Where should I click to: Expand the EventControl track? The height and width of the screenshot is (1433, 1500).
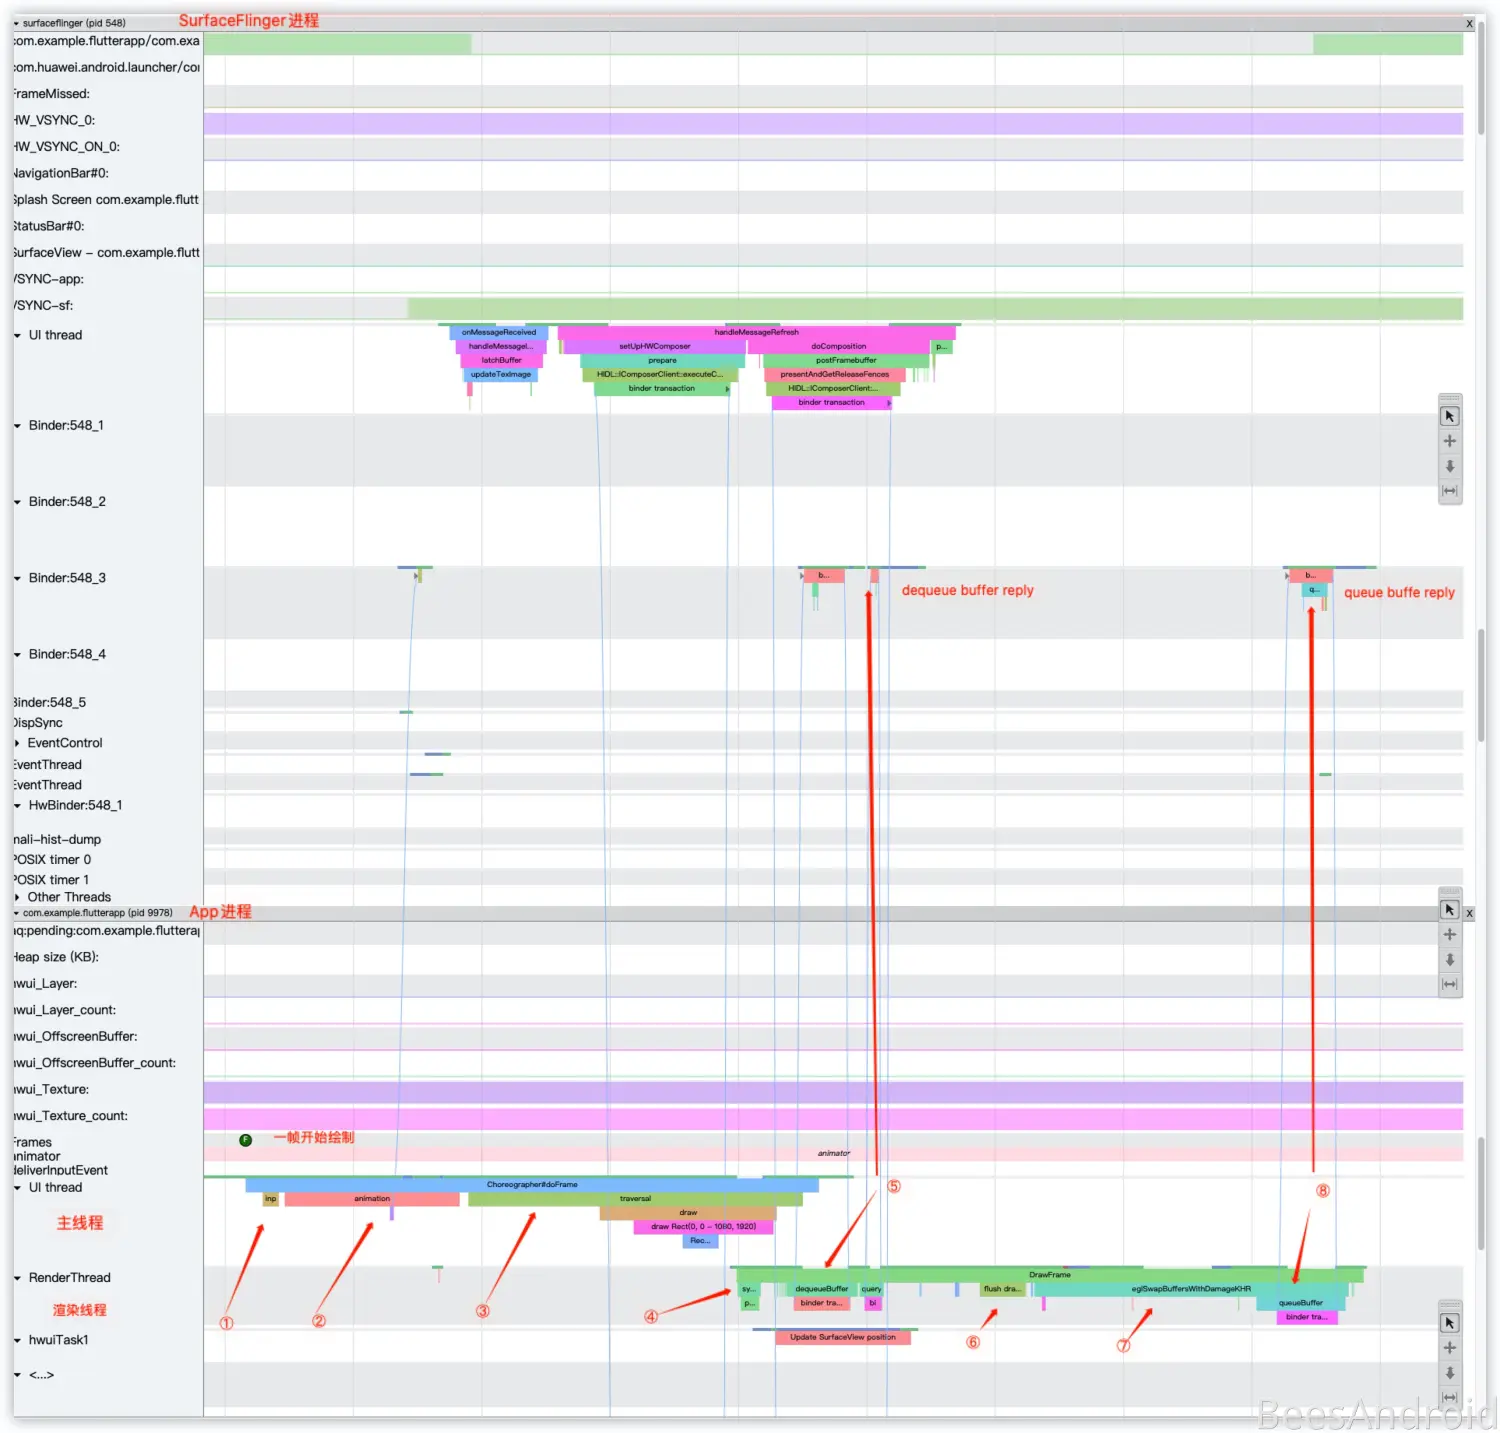click(18, 743)
